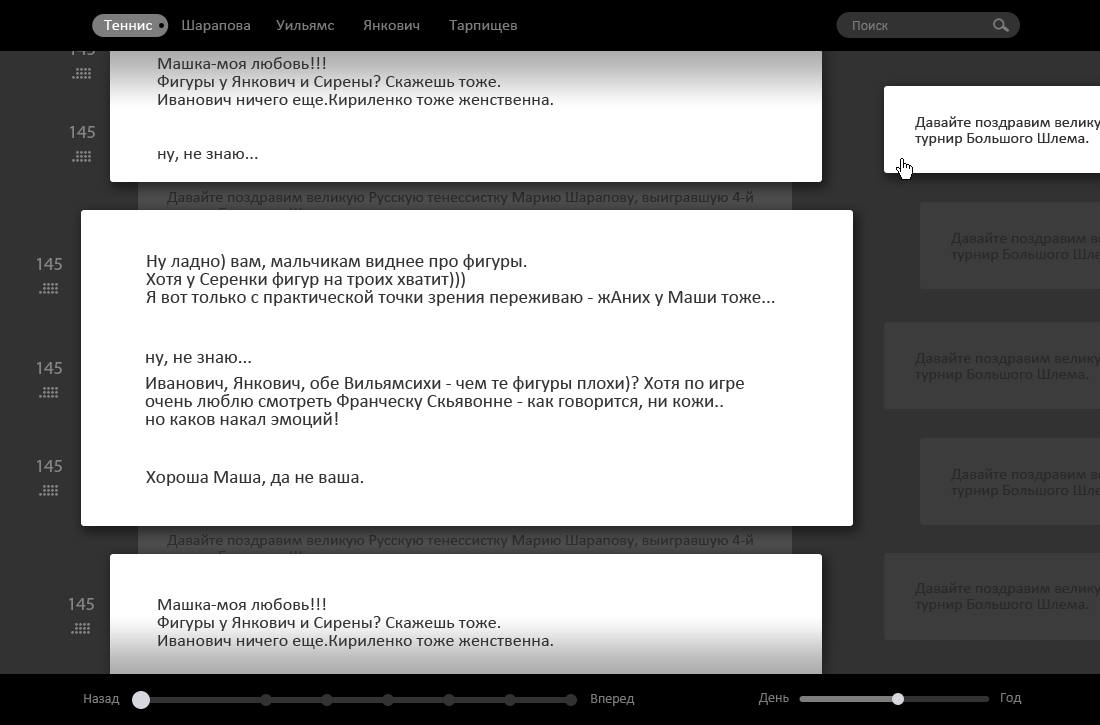Click 'Иванович ничего еще.Кириленко' in bottom card
Image resolution: width=1100 pixels, height=725 pixels.
355,641
